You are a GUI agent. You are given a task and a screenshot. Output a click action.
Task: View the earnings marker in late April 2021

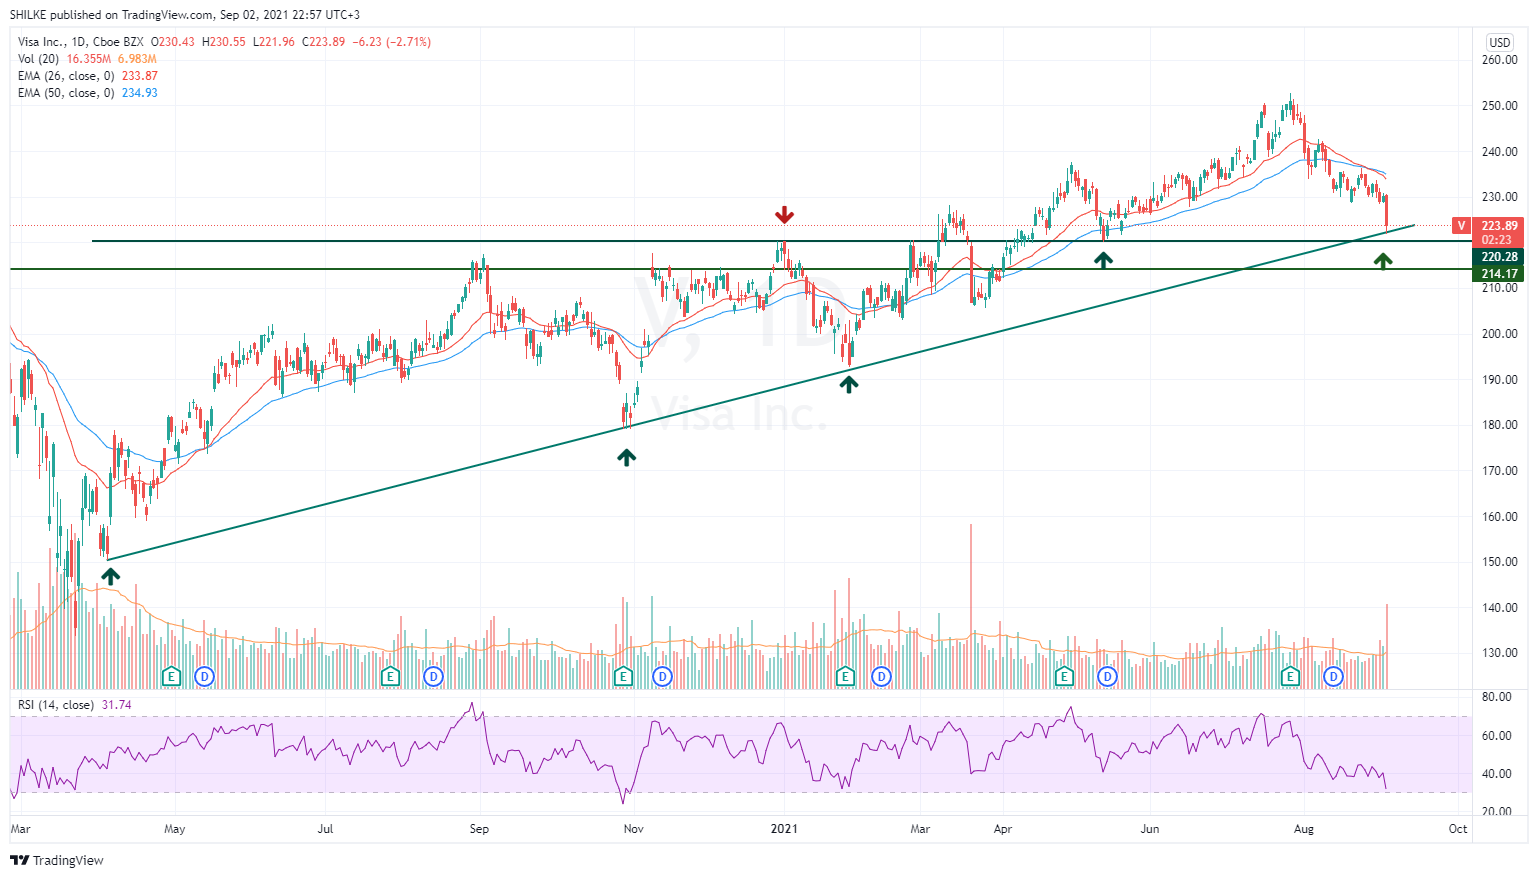(x=1064, y=677)
